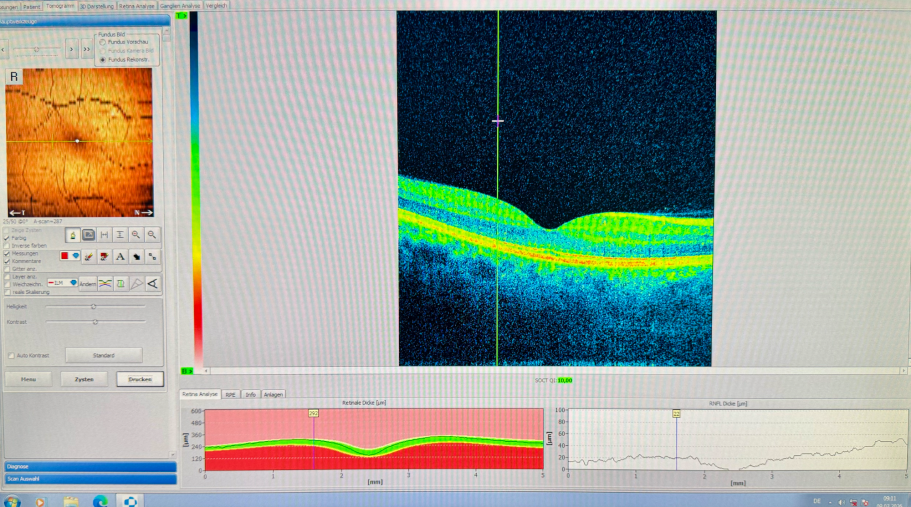911x507 pixels.
Task: Select the vertical thickness measurement tool
Action: [x=120, y=234]
